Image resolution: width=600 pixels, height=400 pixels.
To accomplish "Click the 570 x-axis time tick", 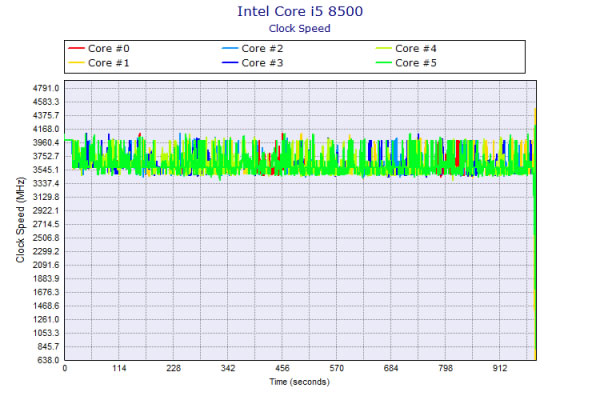I will [x=336, y=368].
